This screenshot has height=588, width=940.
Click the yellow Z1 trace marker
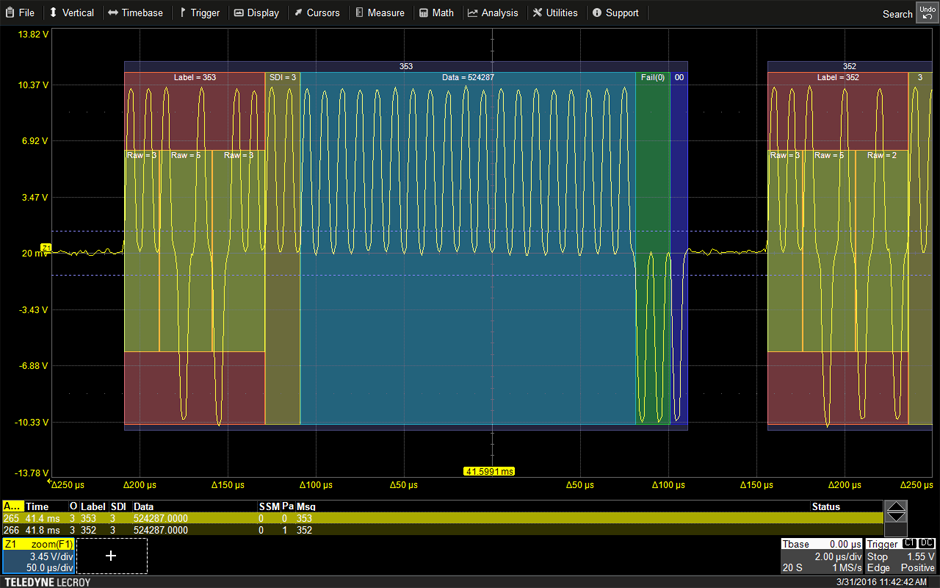46,247
